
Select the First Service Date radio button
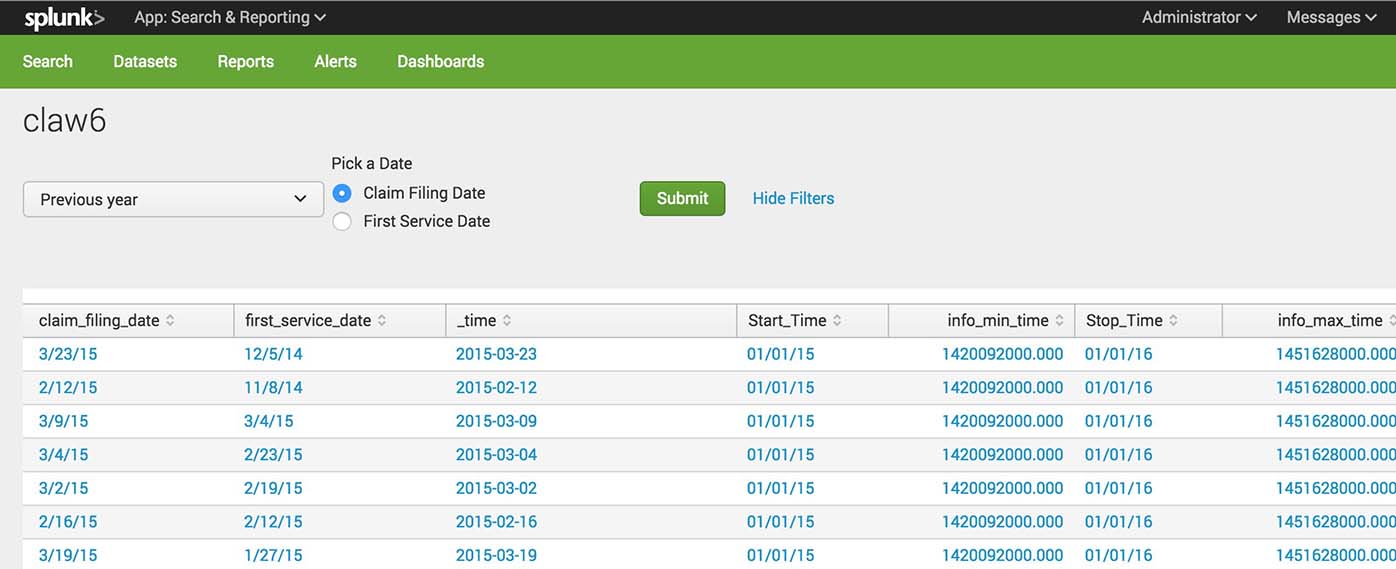pyautogui.click(x=342, y=221)
